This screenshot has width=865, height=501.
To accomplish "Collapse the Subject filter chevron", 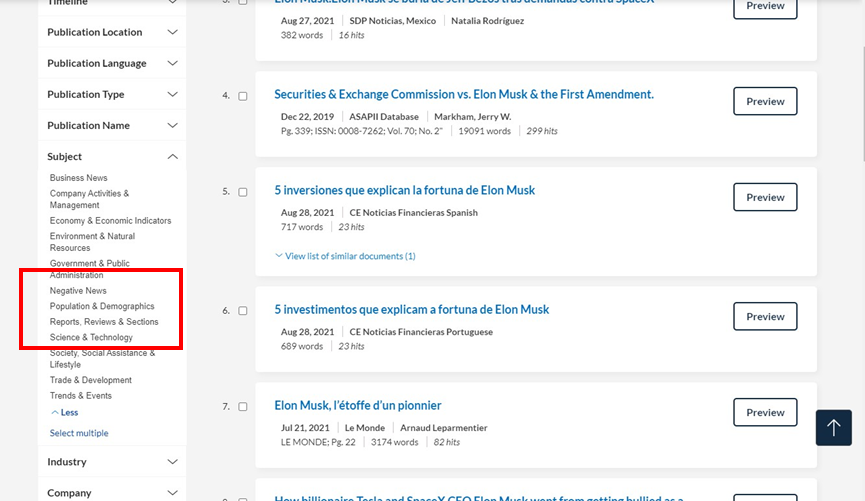I will pyautogui.click(x=172, y=157).
